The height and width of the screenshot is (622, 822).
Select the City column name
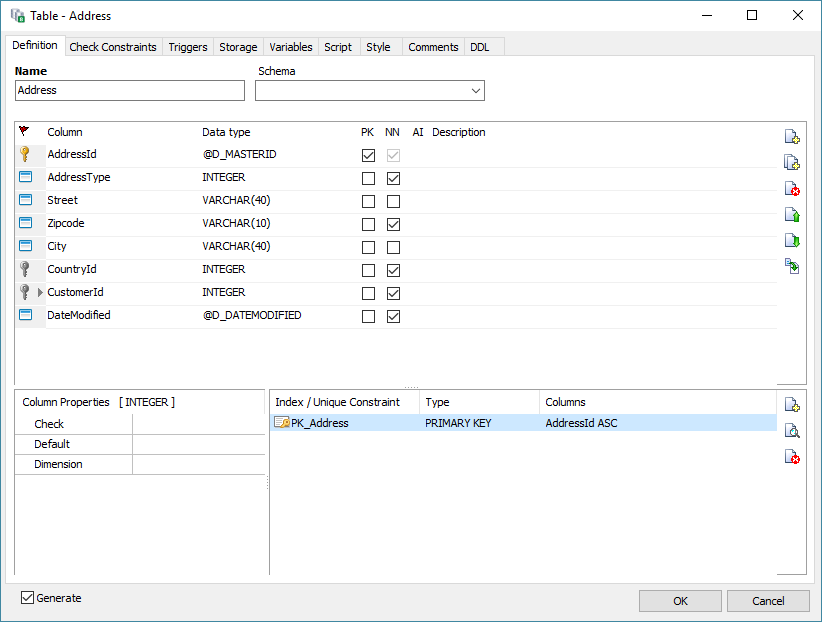click(57, 246)
